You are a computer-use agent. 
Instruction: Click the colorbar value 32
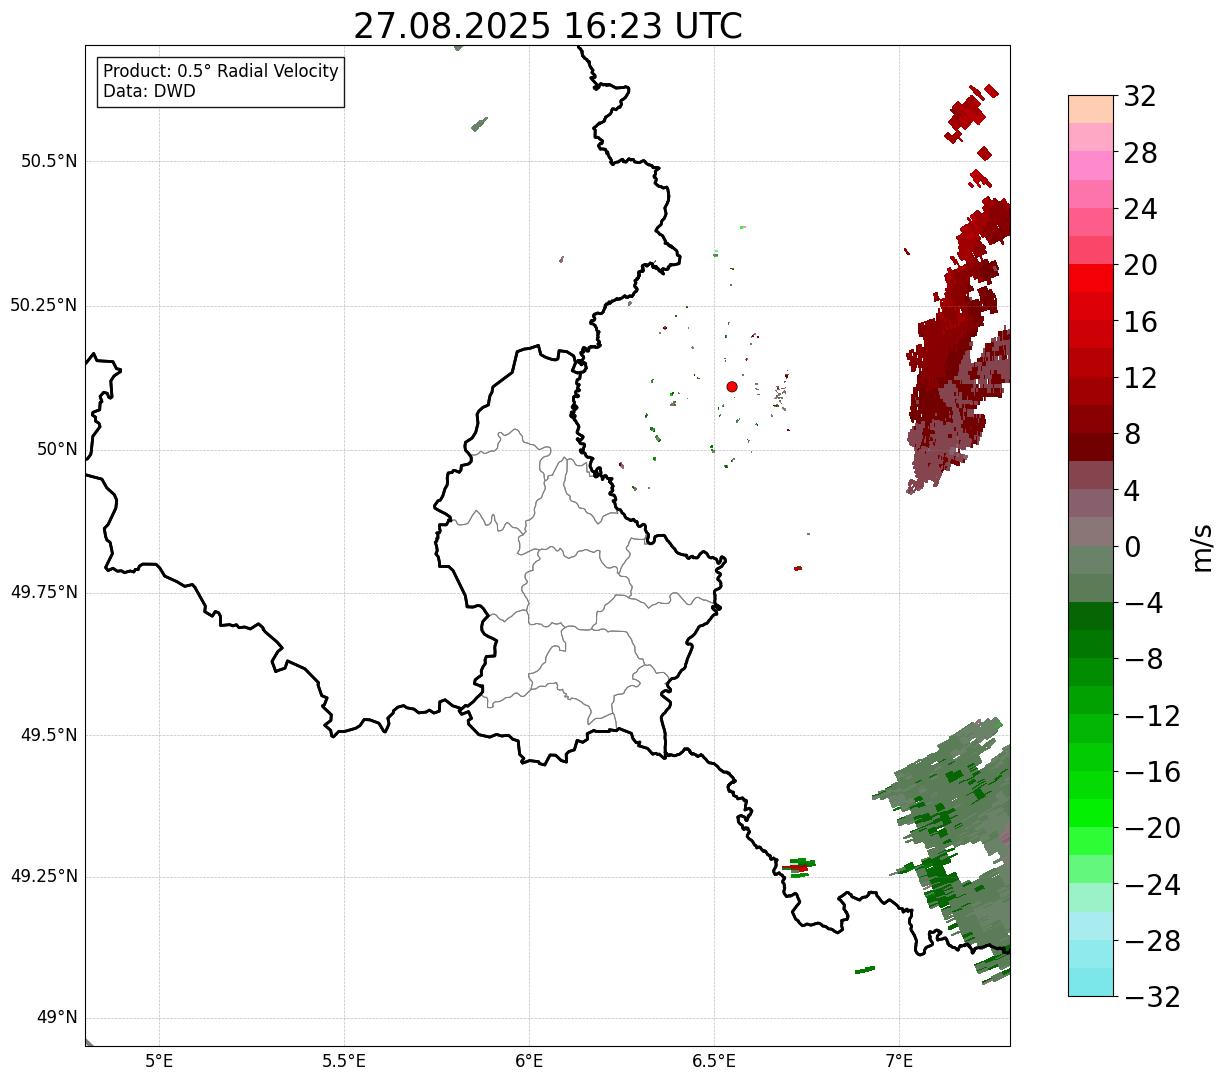tap(1140, 97)
